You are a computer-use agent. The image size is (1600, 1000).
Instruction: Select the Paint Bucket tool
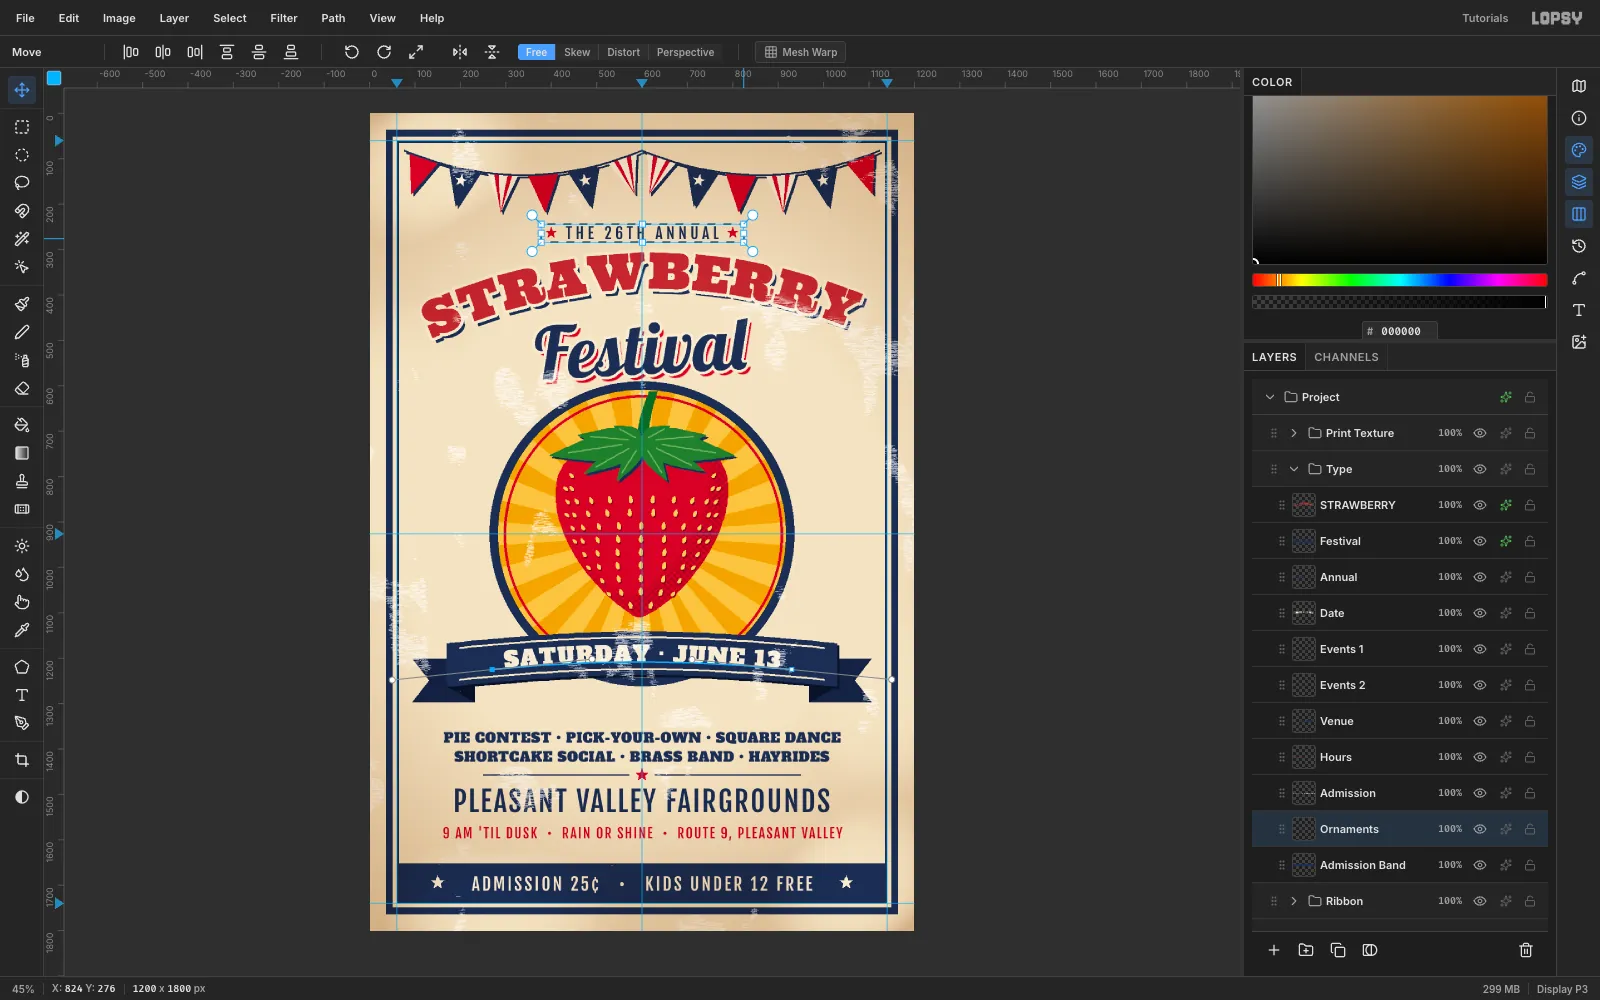point(22,425)
